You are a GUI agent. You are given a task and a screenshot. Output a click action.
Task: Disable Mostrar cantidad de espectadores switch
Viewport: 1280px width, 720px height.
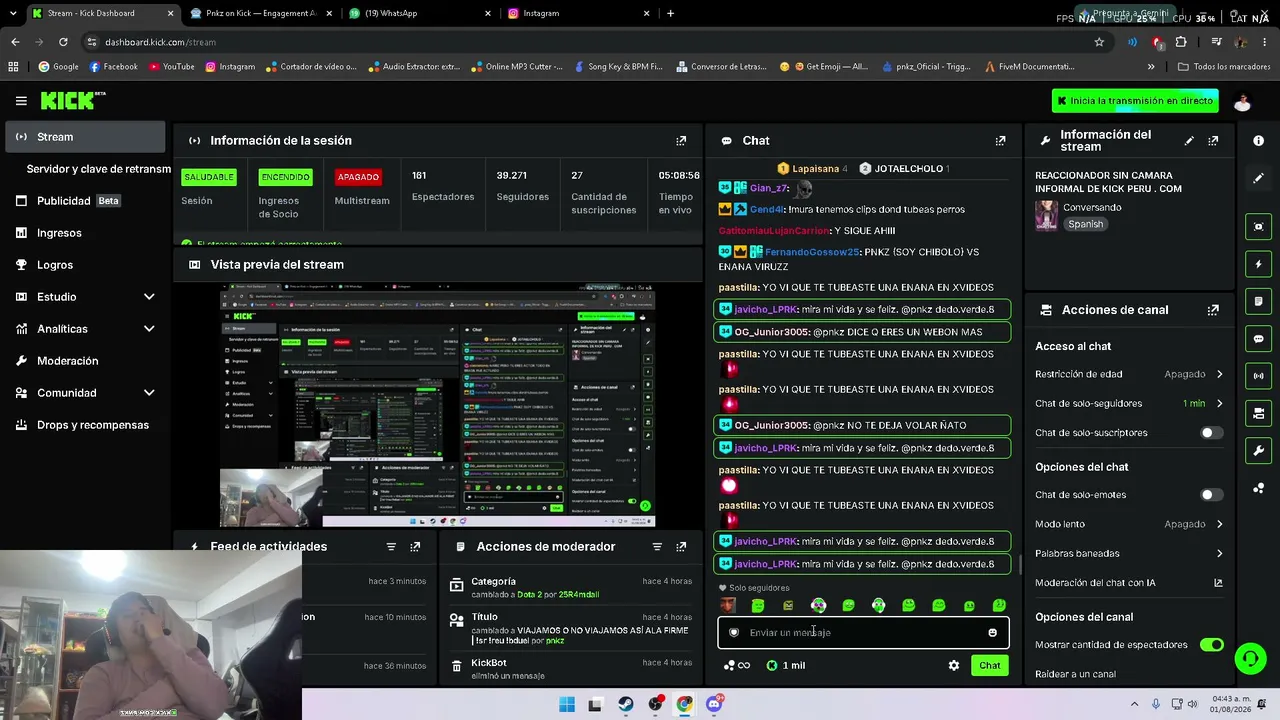tap(1211, 645)
